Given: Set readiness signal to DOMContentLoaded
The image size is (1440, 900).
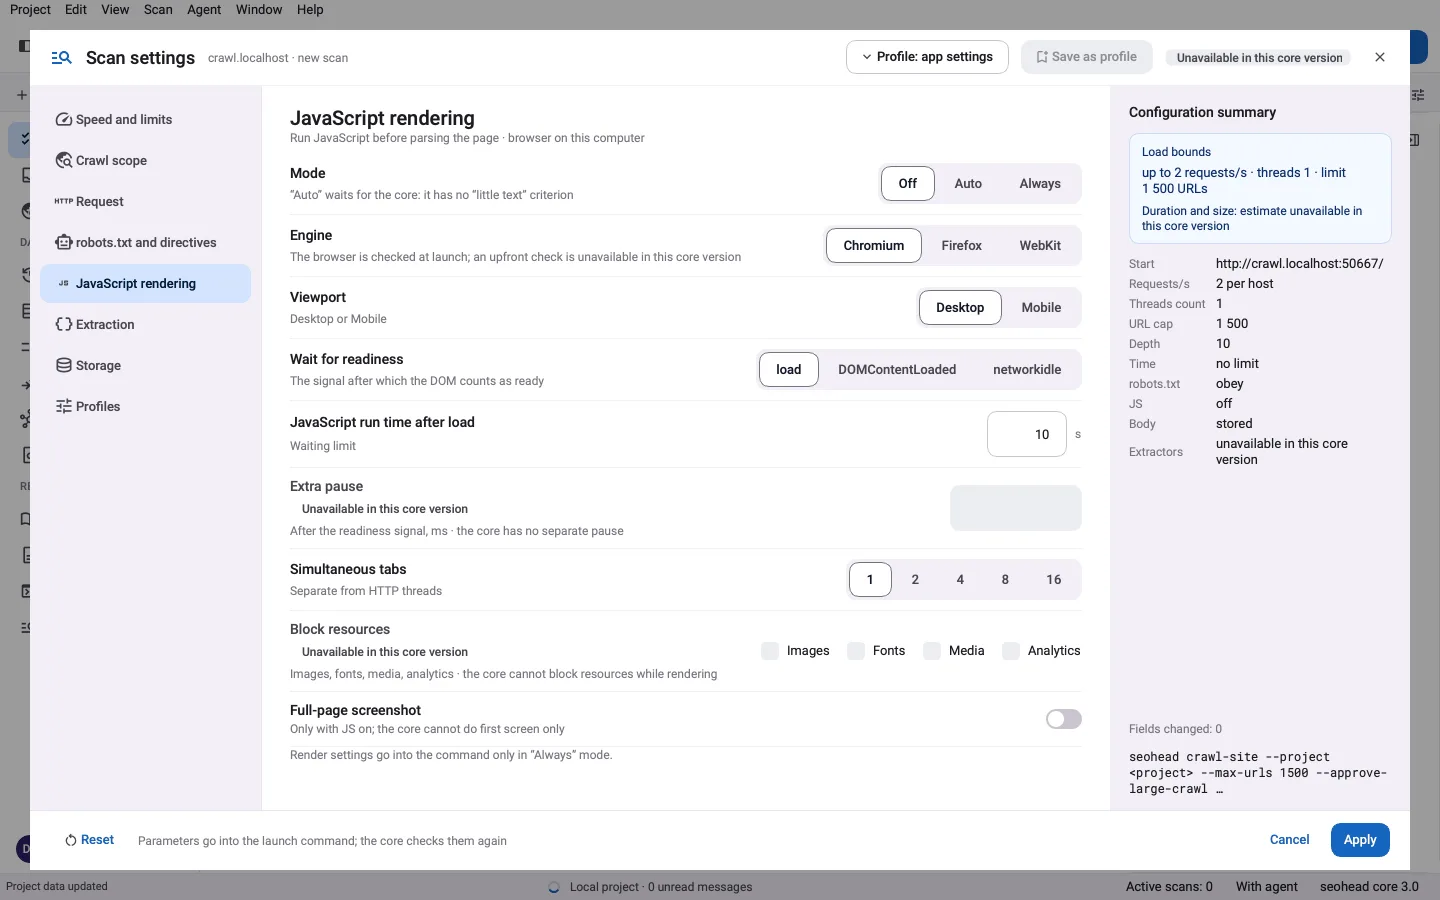Looking at the screenshot, I should (897, 370).
